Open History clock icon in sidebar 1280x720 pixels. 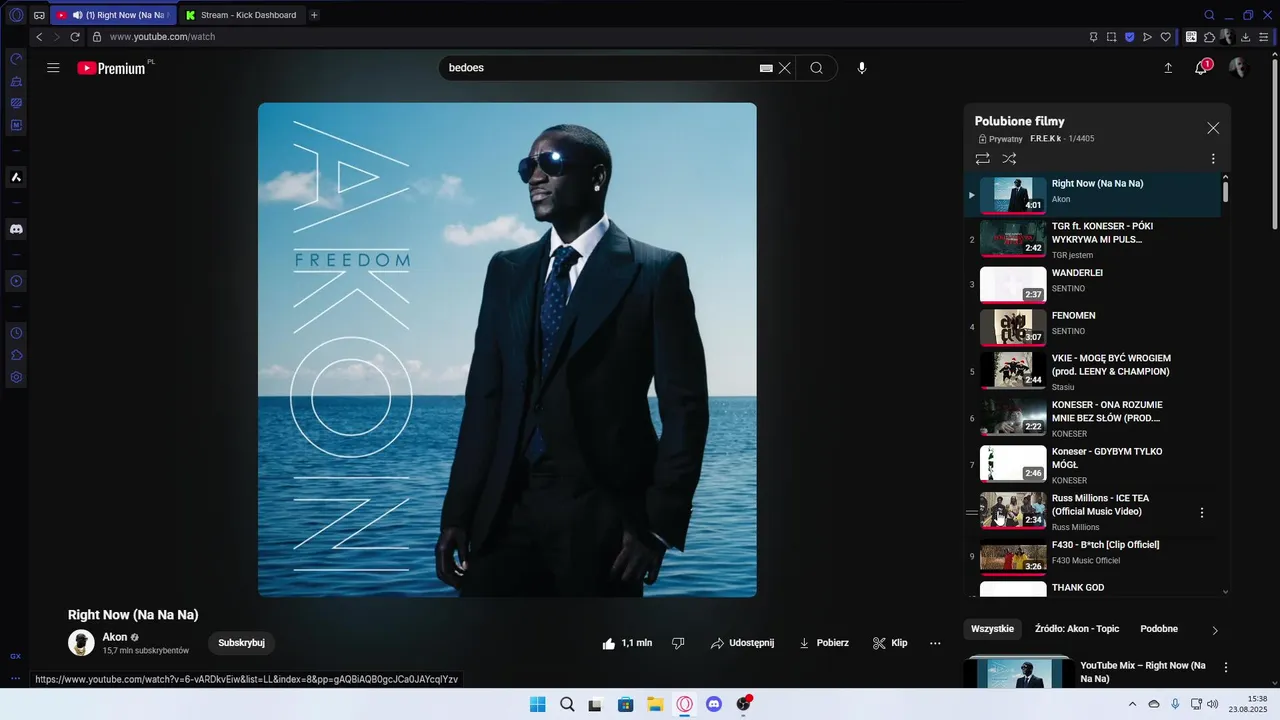16,333
